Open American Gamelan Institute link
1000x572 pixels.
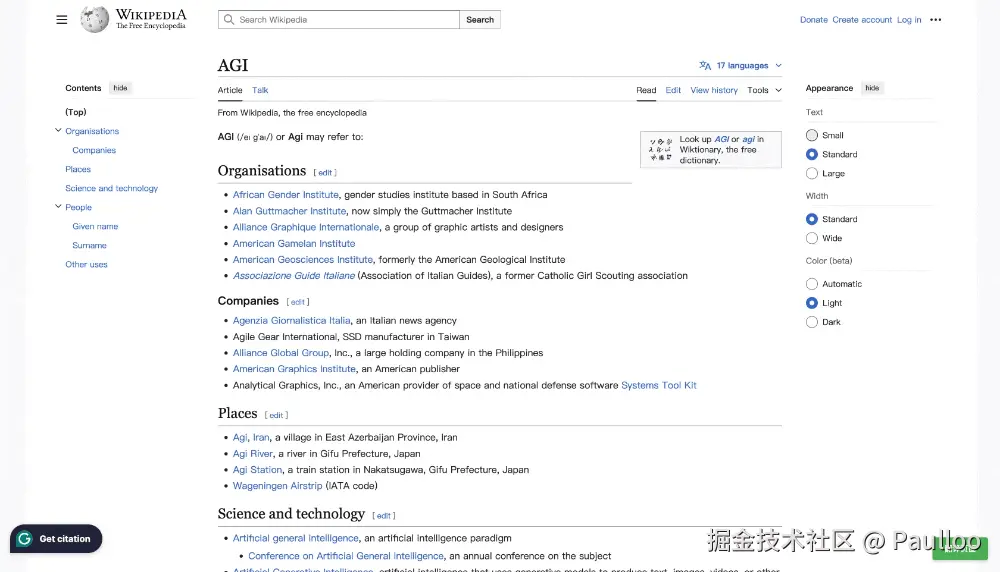point(293,244)
